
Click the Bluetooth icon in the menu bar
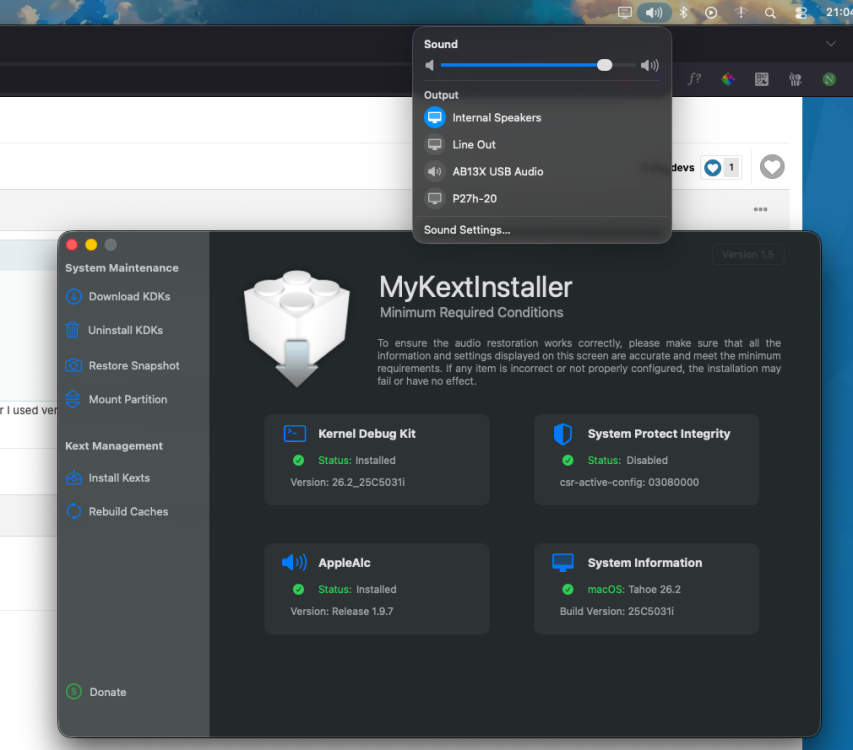tap(683, 12)
